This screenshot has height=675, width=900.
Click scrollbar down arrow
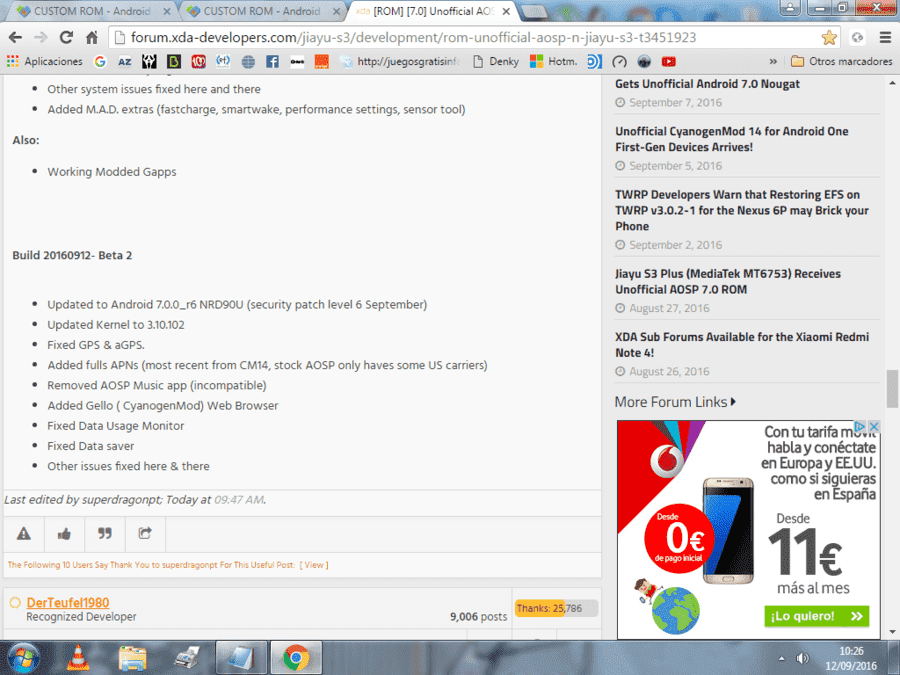[892, 632]
